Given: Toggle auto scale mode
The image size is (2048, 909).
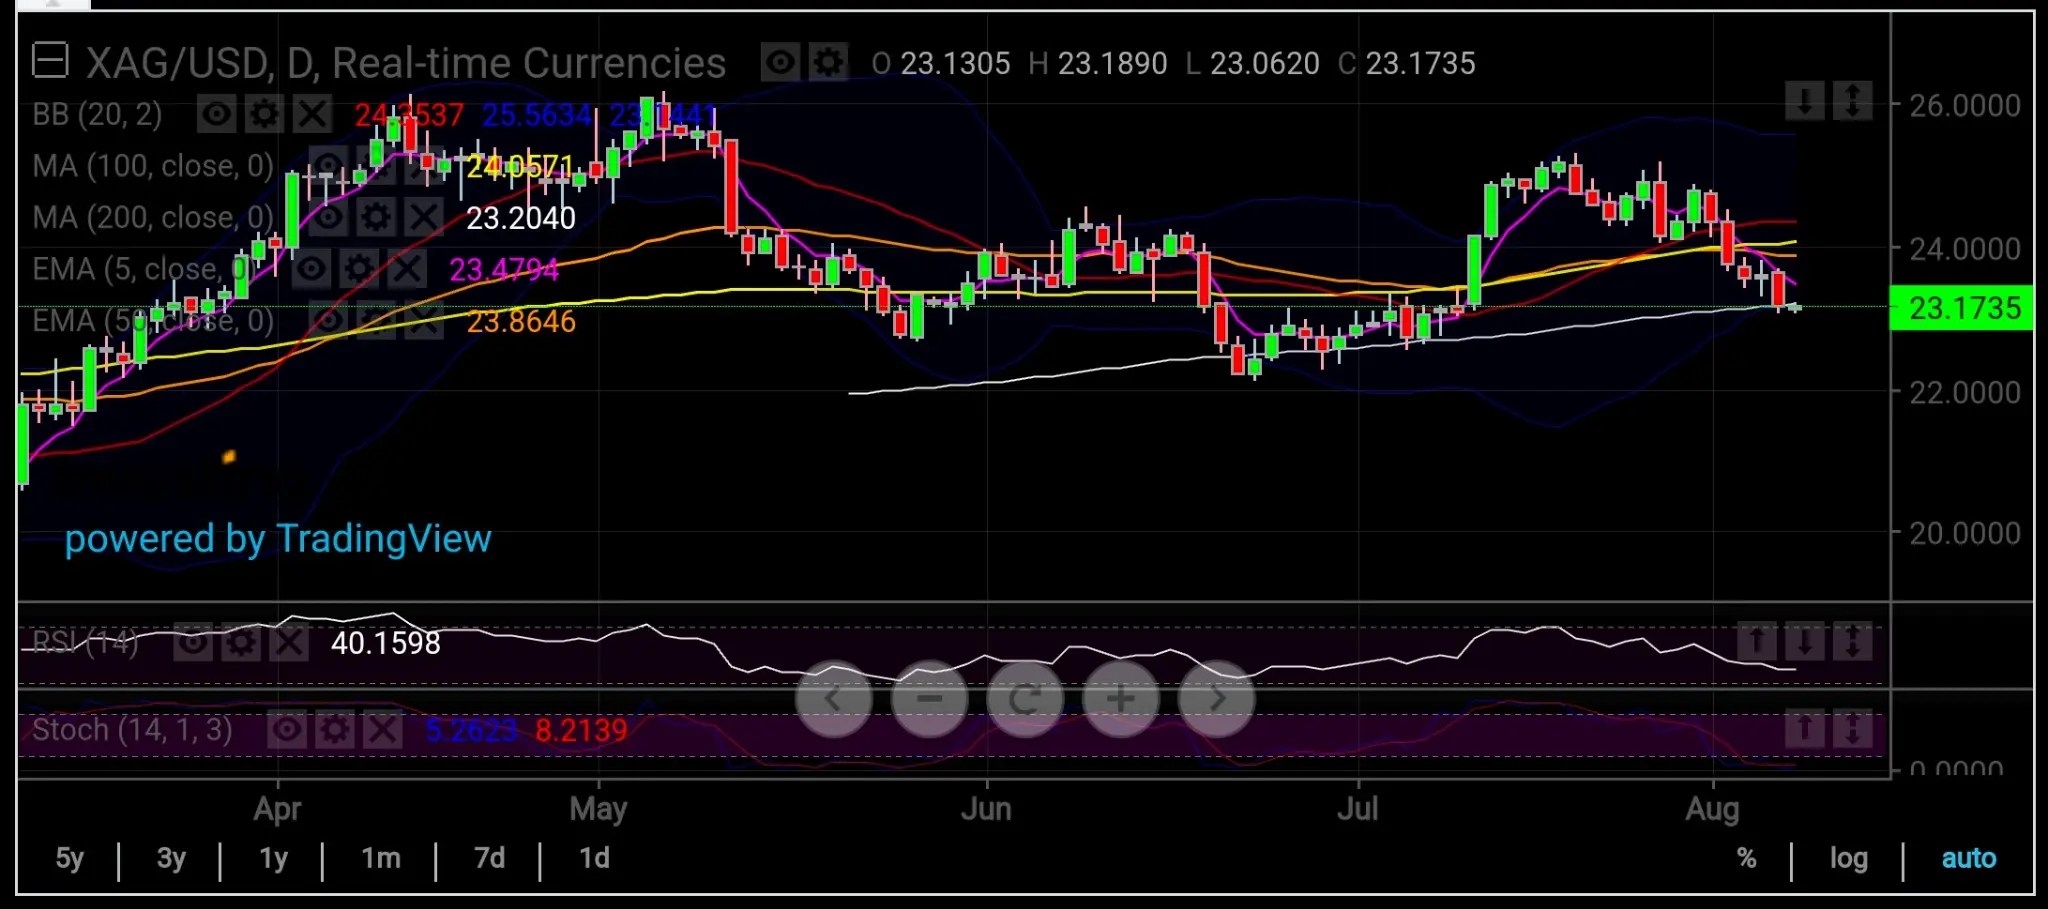Looking at the screenshot, I should point(1968,858).
